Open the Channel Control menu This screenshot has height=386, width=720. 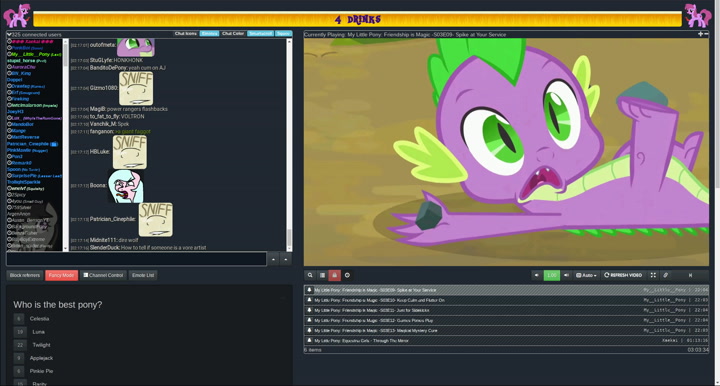[x=103, y=275]
